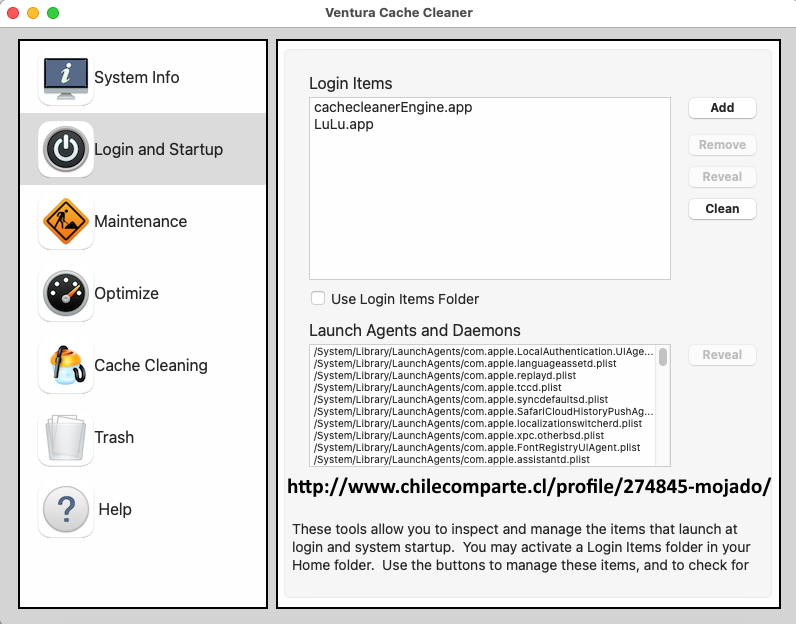Select com.apple.tccd.plist row
Image resolution: width=796 pixels, height=624 pixels.
tap(483, 387)
